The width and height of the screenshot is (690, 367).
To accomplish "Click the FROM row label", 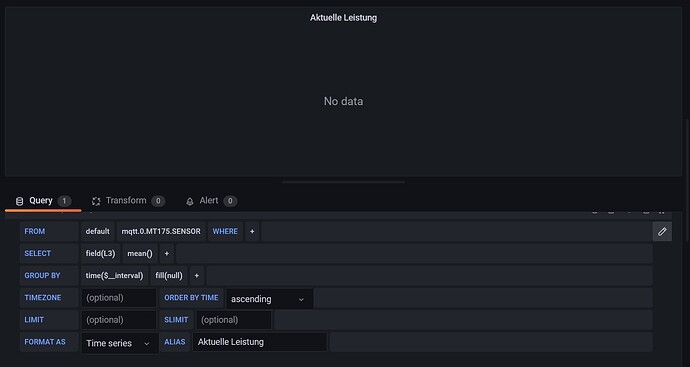I will 49,231.
